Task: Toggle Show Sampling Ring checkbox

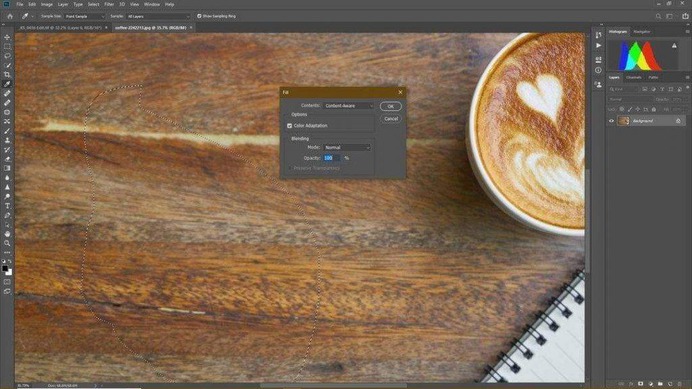Action: coord(199,16)
